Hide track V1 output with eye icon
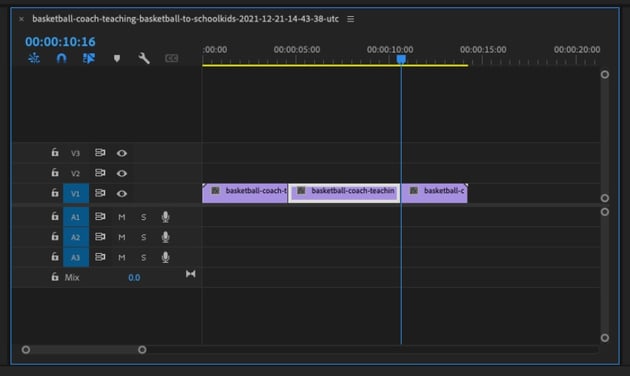This screenshot has height=376, width=630. (x=122, y=193)
